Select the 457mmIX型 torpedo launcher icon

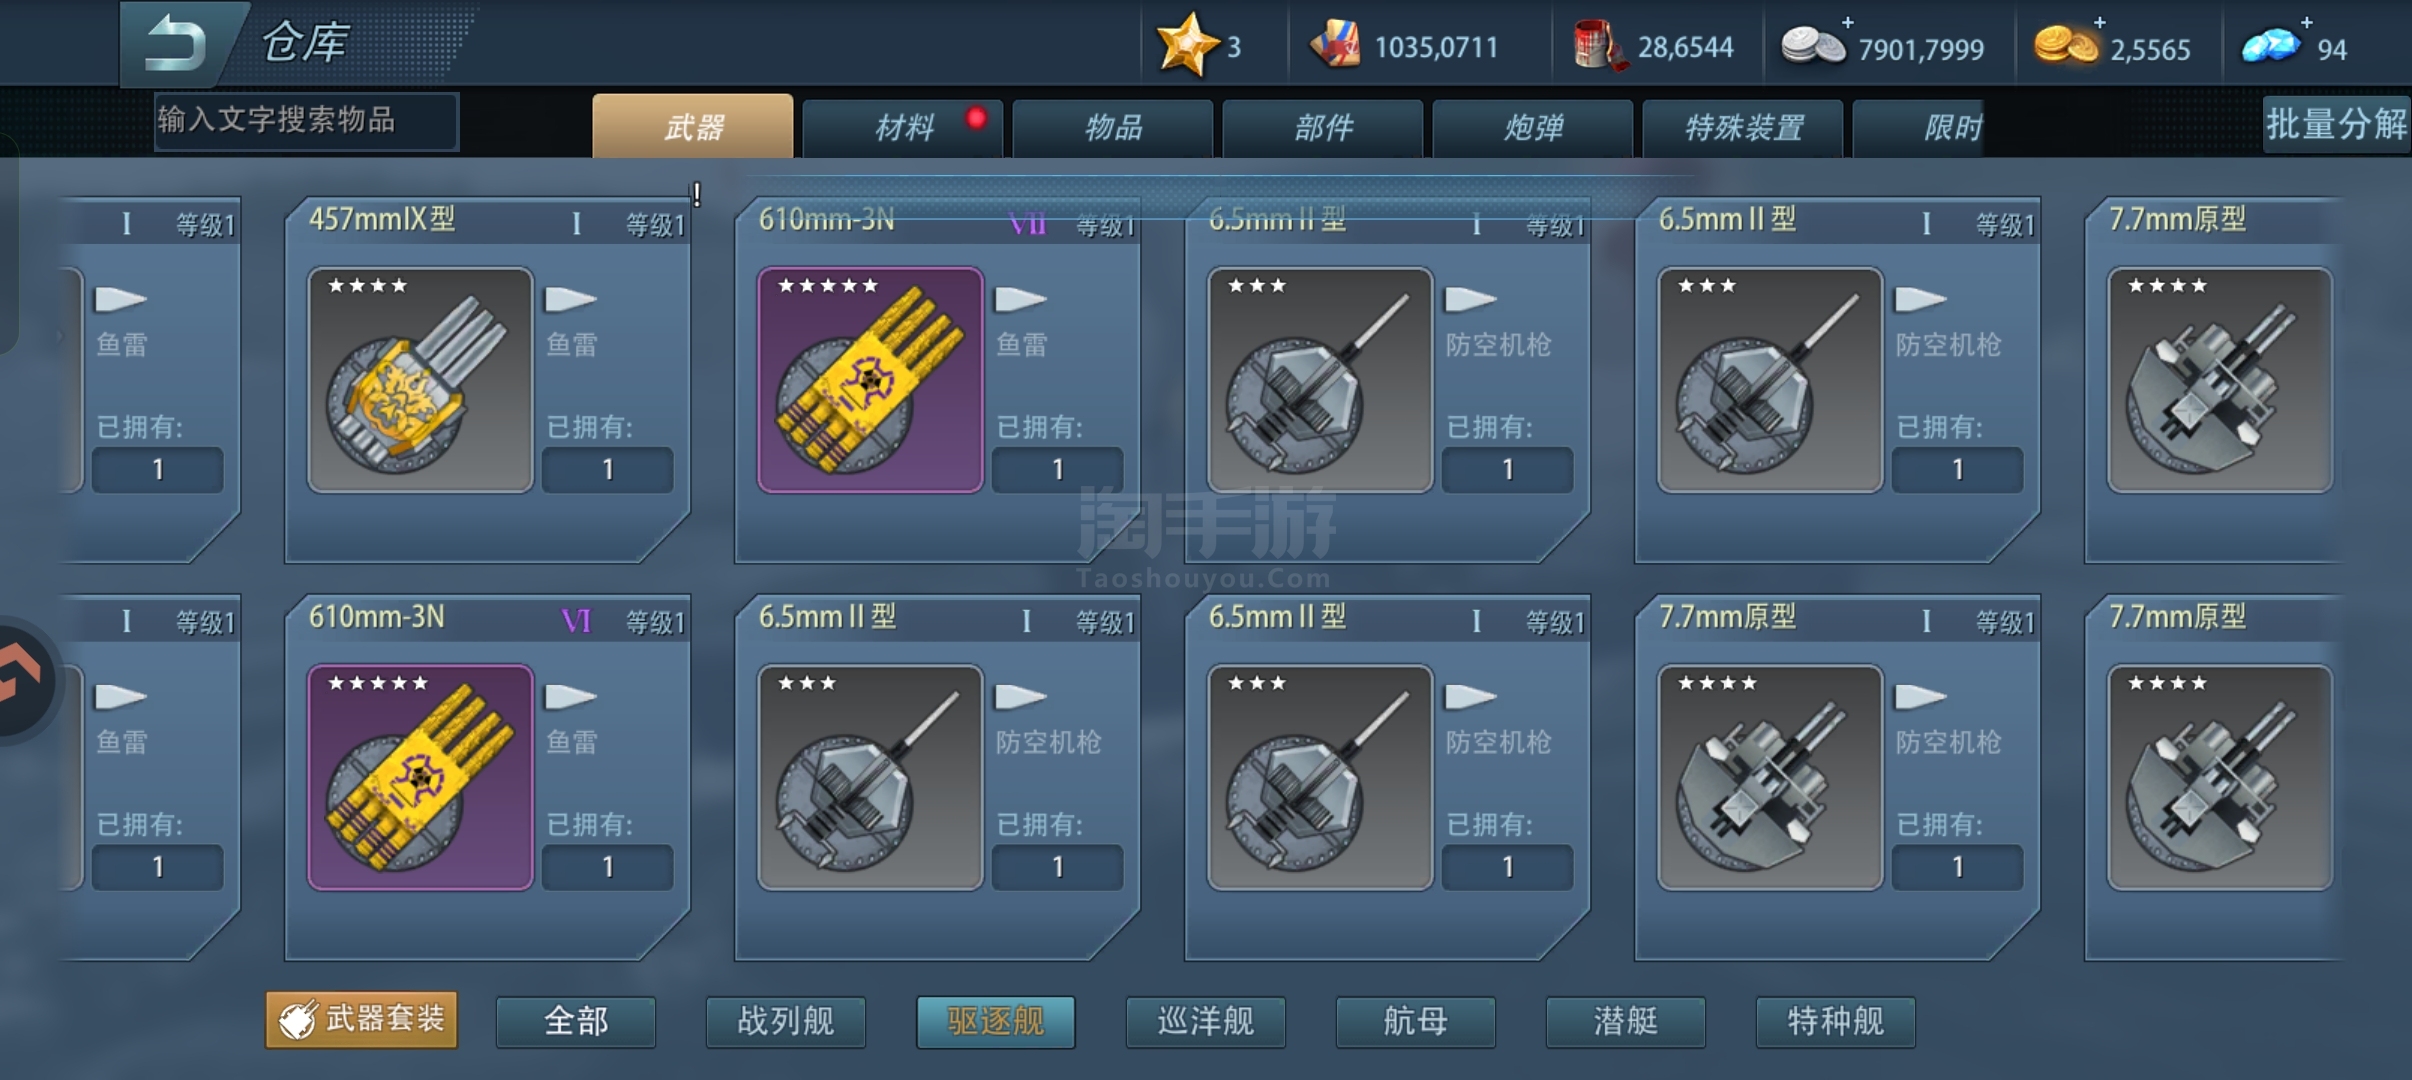[420, 380]
